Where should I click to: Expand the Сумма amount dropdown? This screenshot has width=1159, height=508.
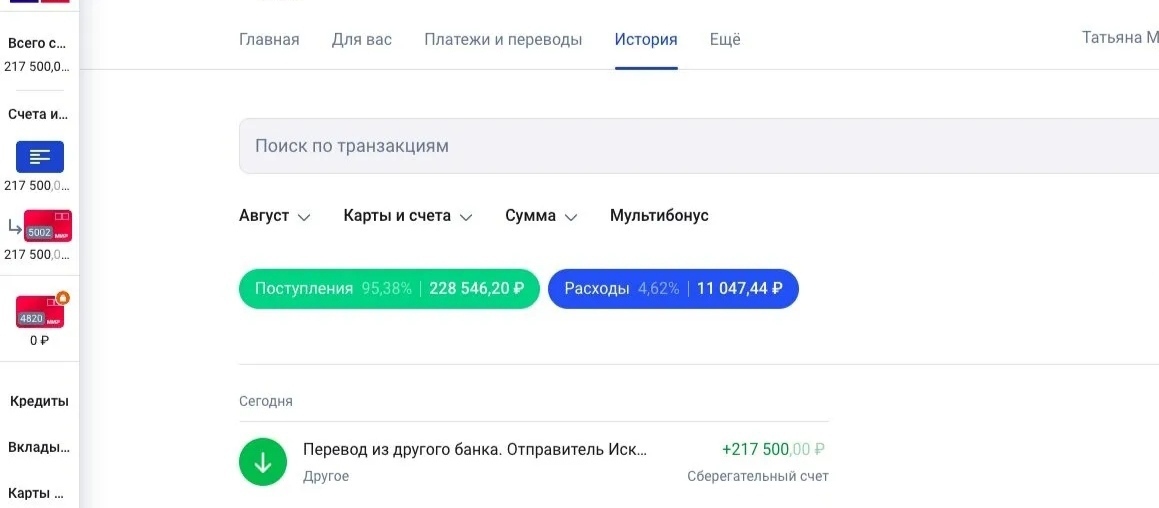pyautogui.click(x=541, y=216)
